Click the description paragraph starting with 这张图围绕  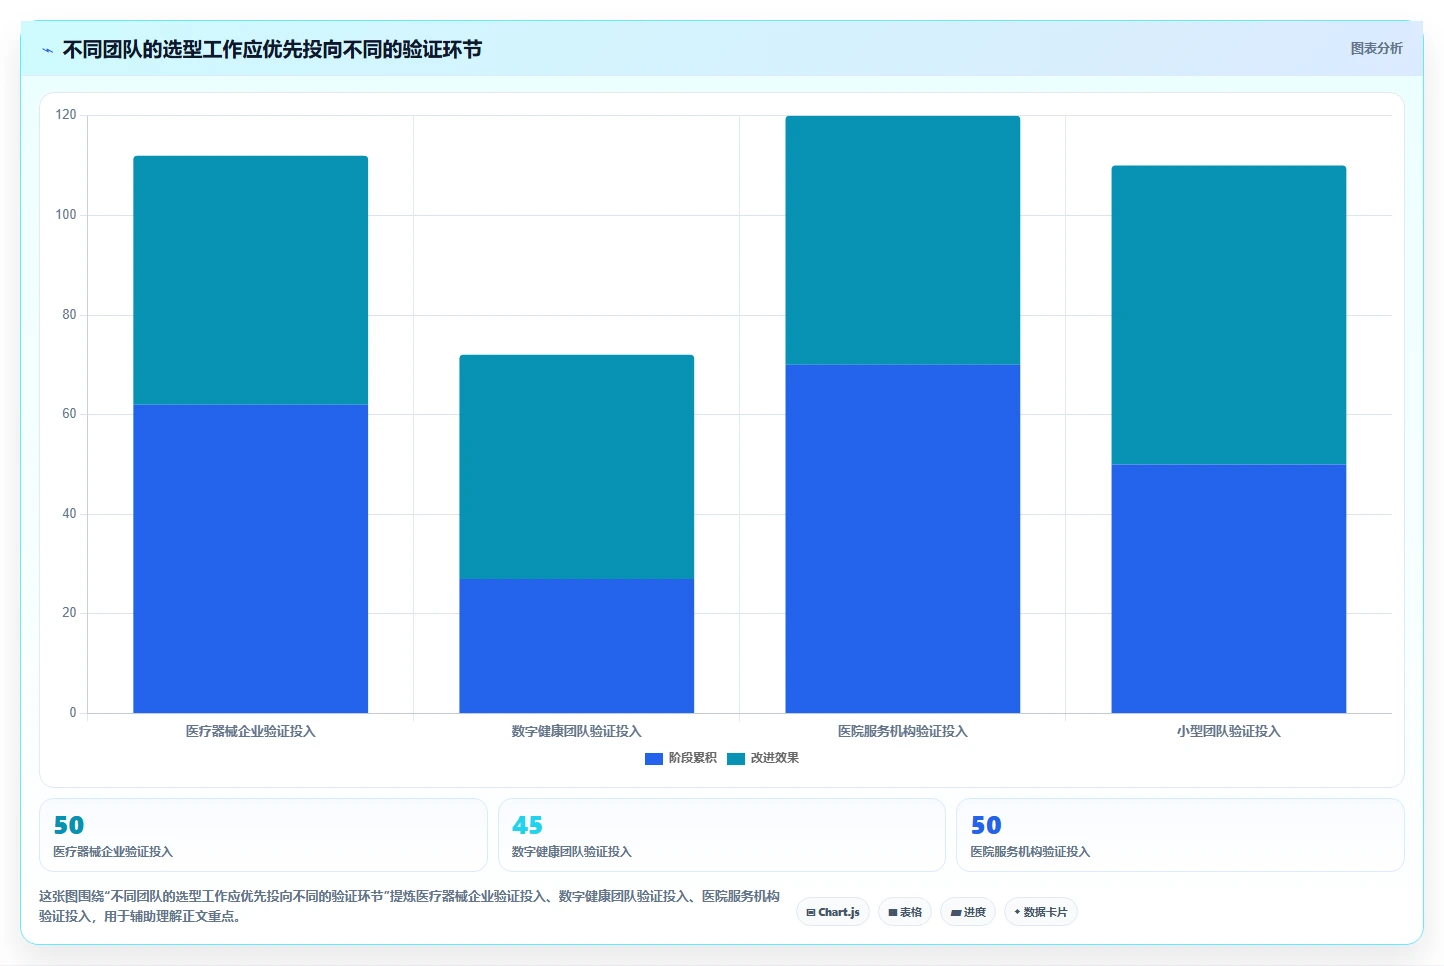(410, 906)
